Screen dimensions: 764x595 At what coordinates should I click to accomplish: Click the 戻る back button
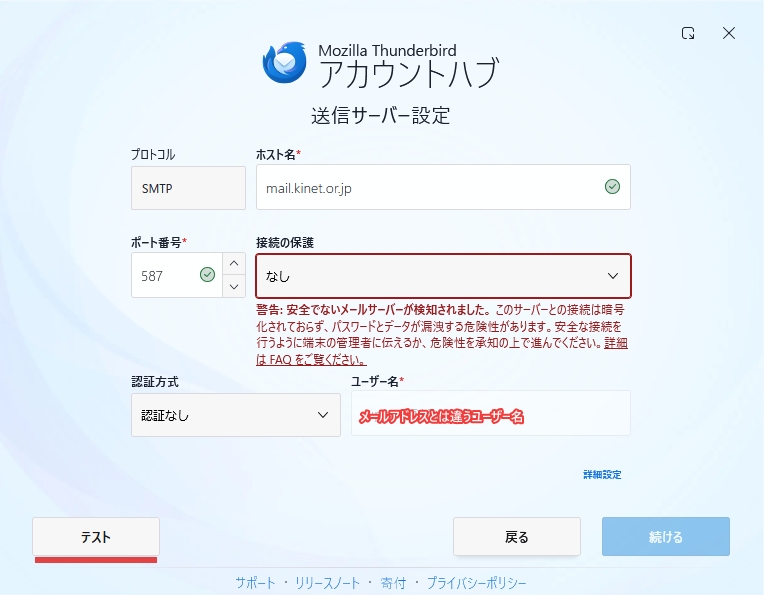pyautogui.click(x=517, y=537)
